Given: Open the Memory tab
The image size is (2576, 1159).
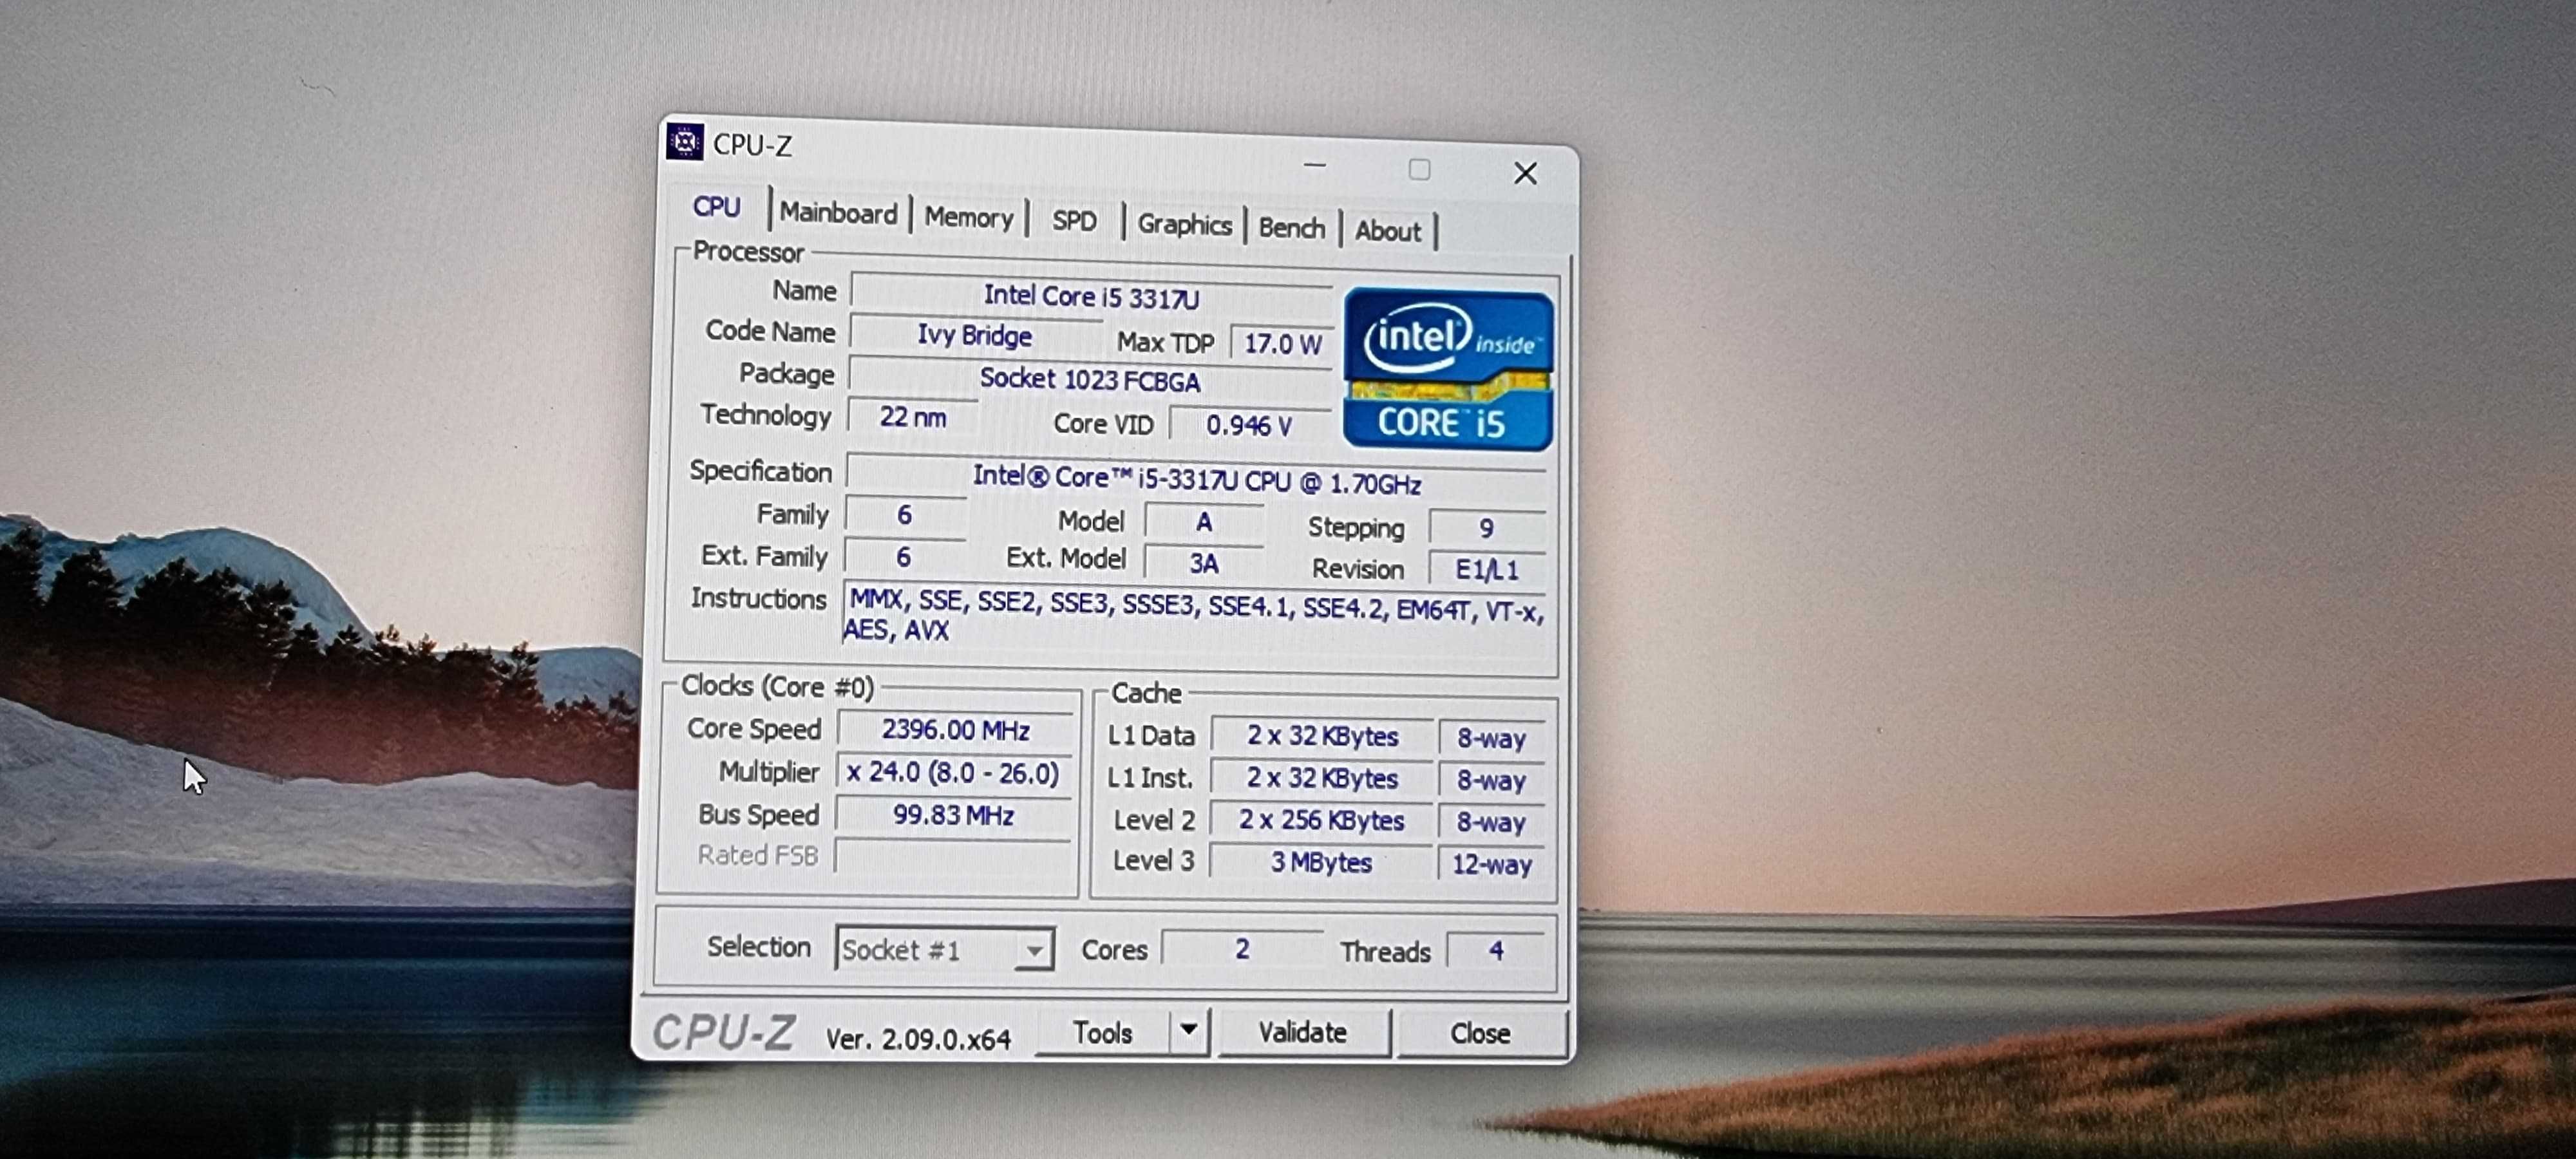Looking at the screenshot, I should pyautogui.click(x=968, y=217).
